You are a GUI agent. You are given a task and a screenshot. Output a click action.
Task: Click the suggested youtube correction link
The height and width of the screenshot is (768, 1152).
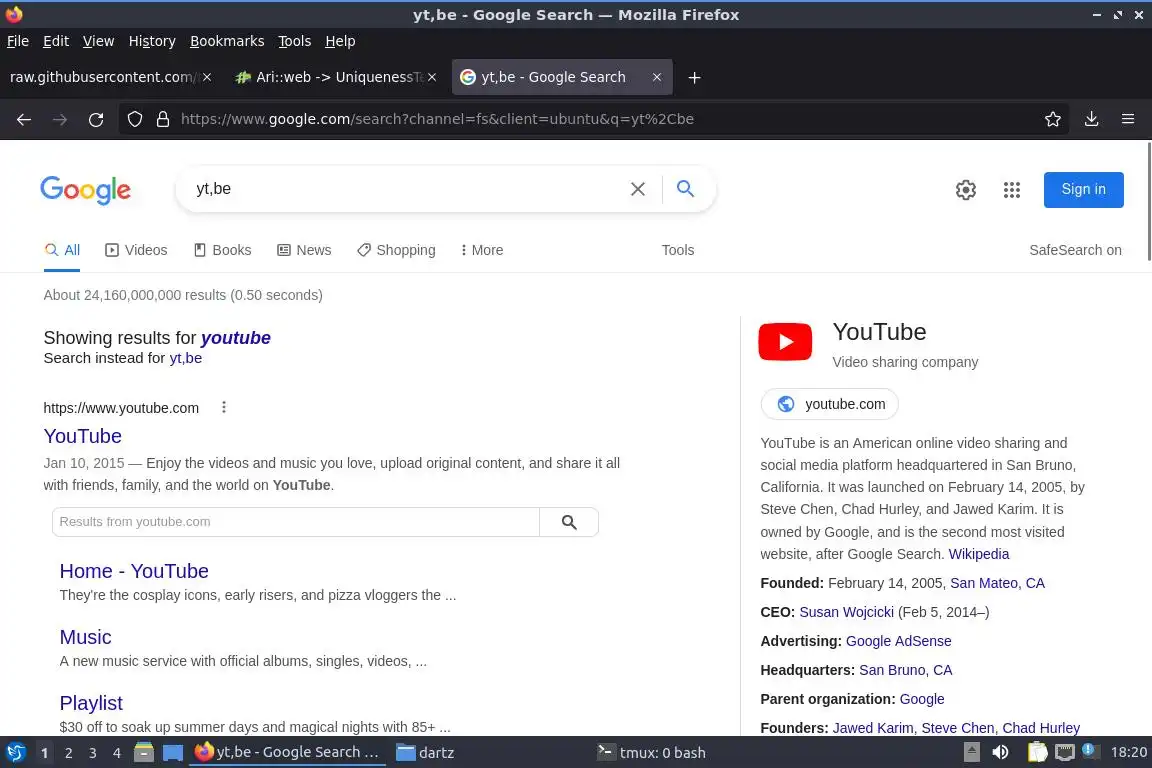click(x=236, y=338)
